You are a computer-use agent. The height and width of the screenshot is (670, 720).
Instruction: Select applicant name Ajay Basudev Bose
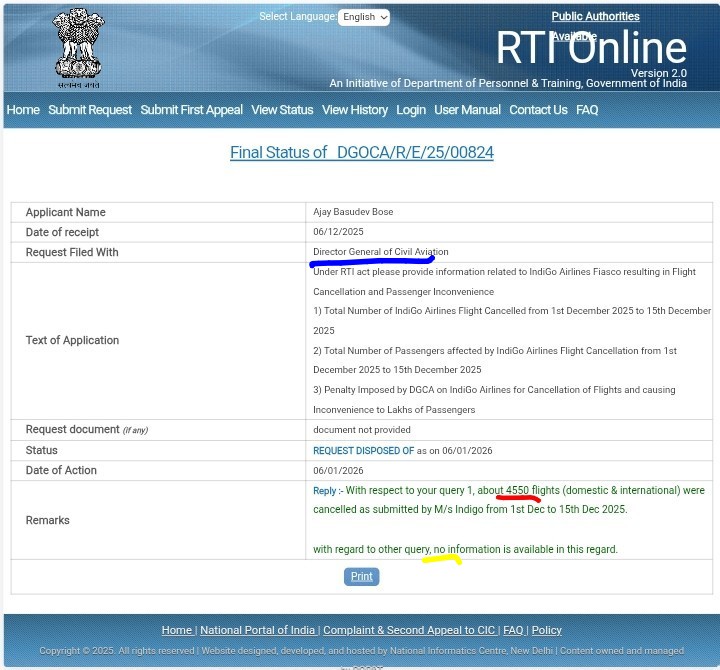(353, 212)
